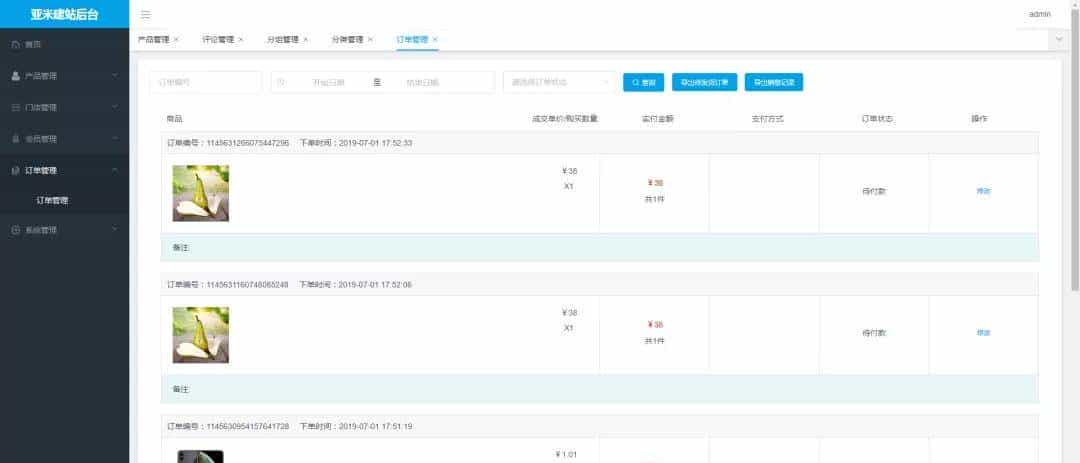Expand the 会员管理 sidebar menu
Screen dimensions: 1080x463
[115, 139]
